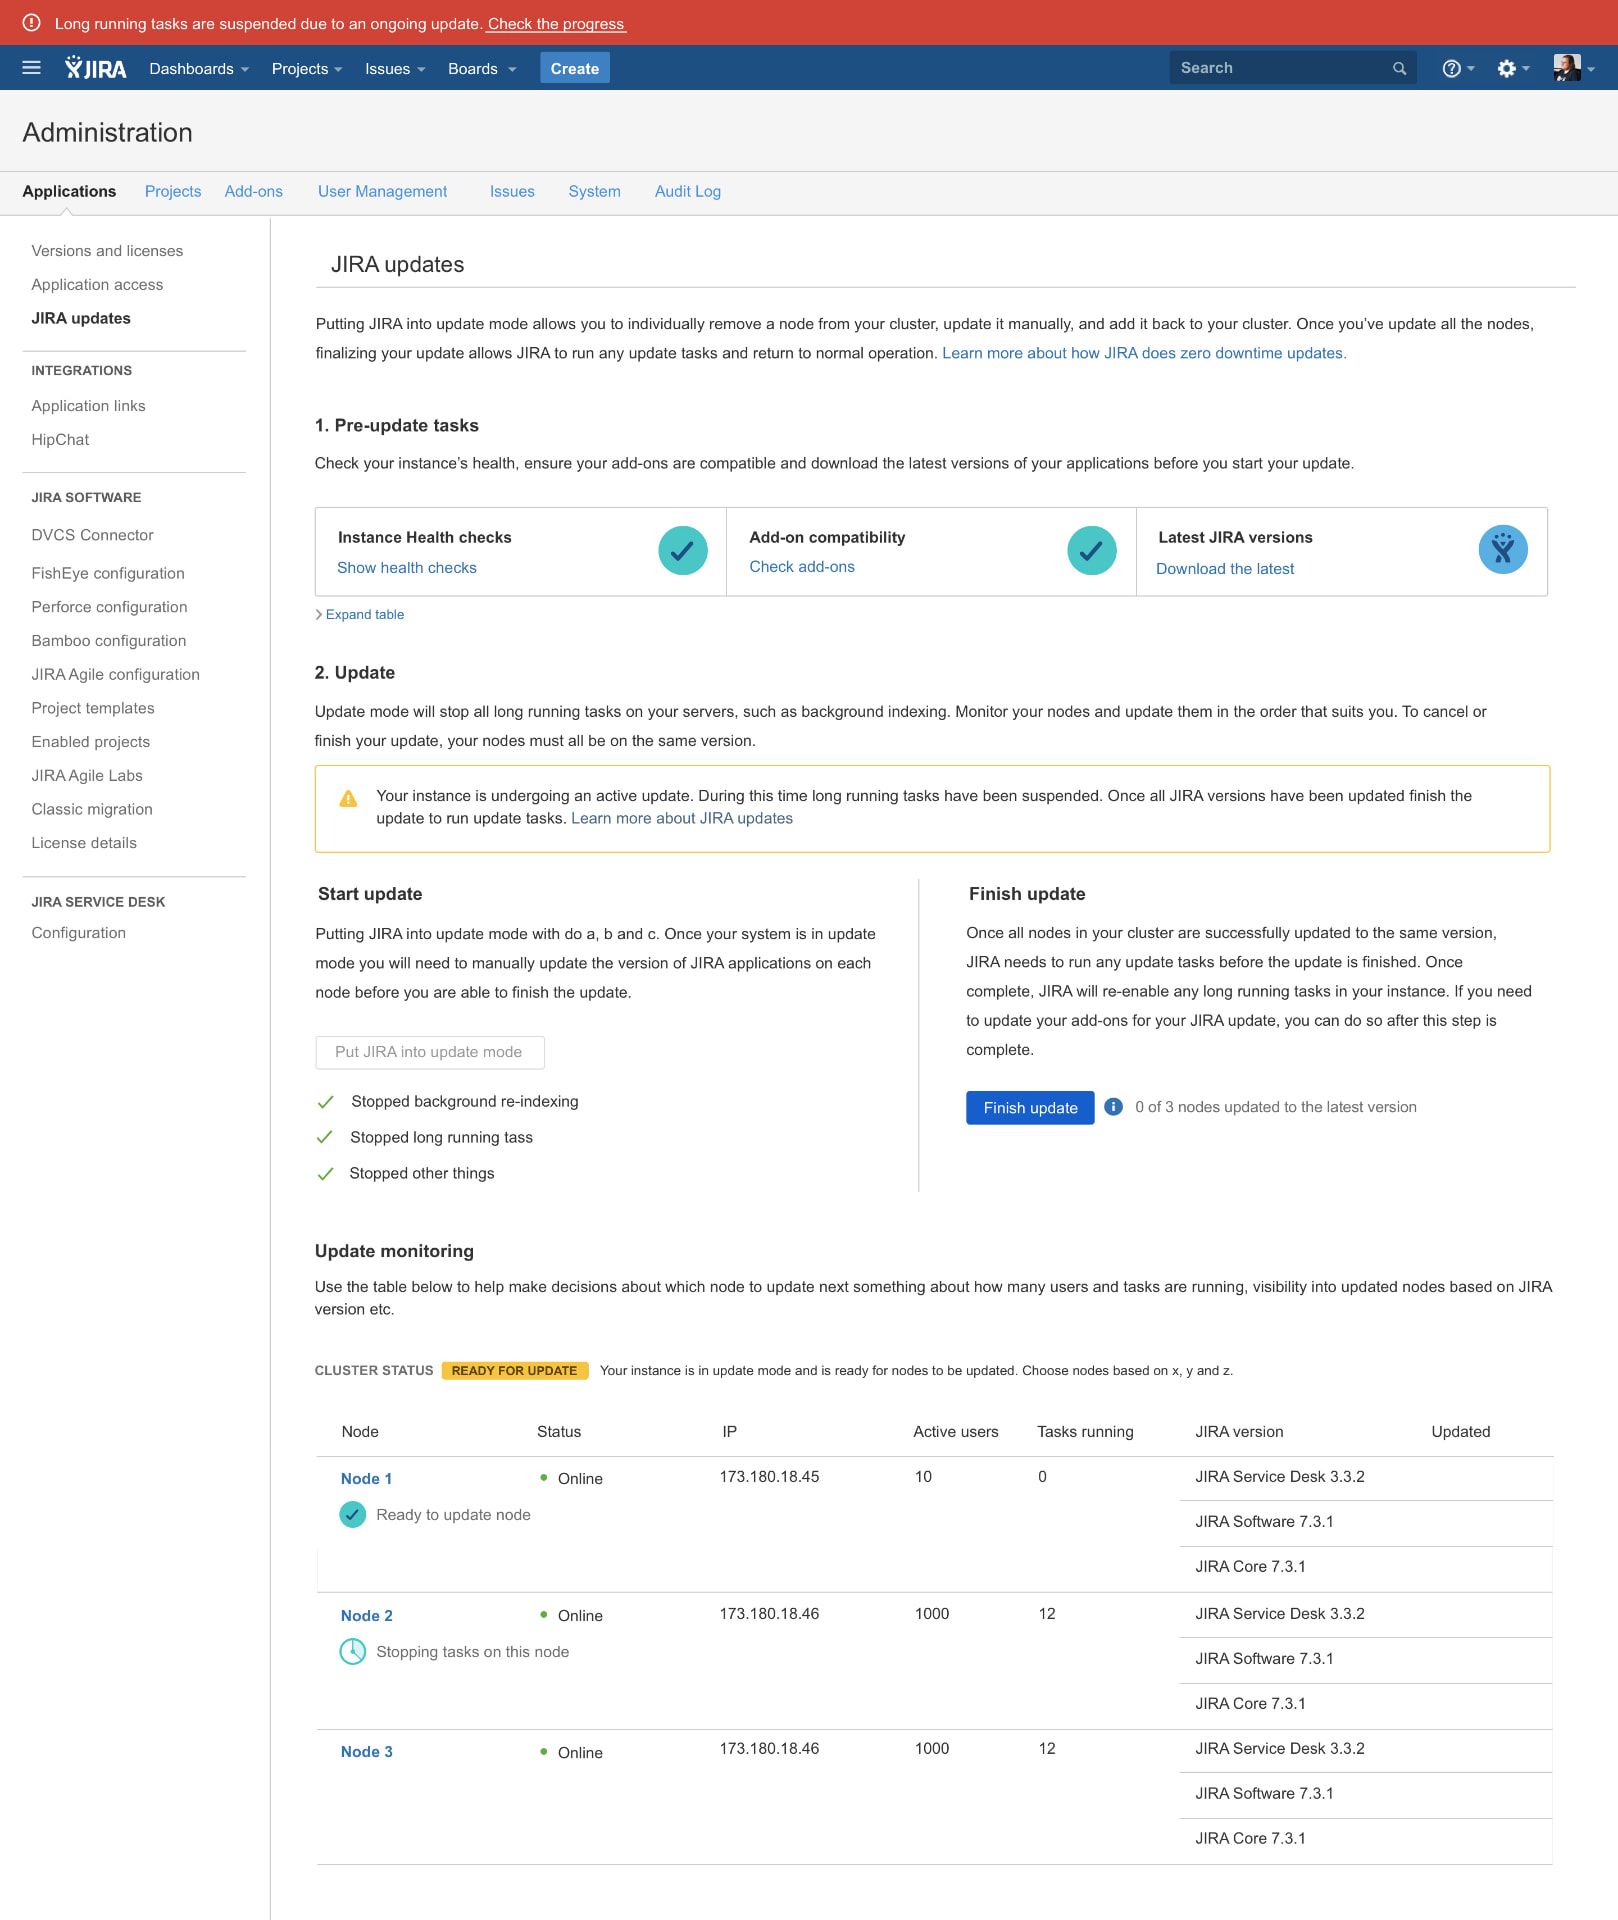1618x1920 pixels.
Task: Open Learn more about JIRA updates link
Action: (x=682, y=819)
